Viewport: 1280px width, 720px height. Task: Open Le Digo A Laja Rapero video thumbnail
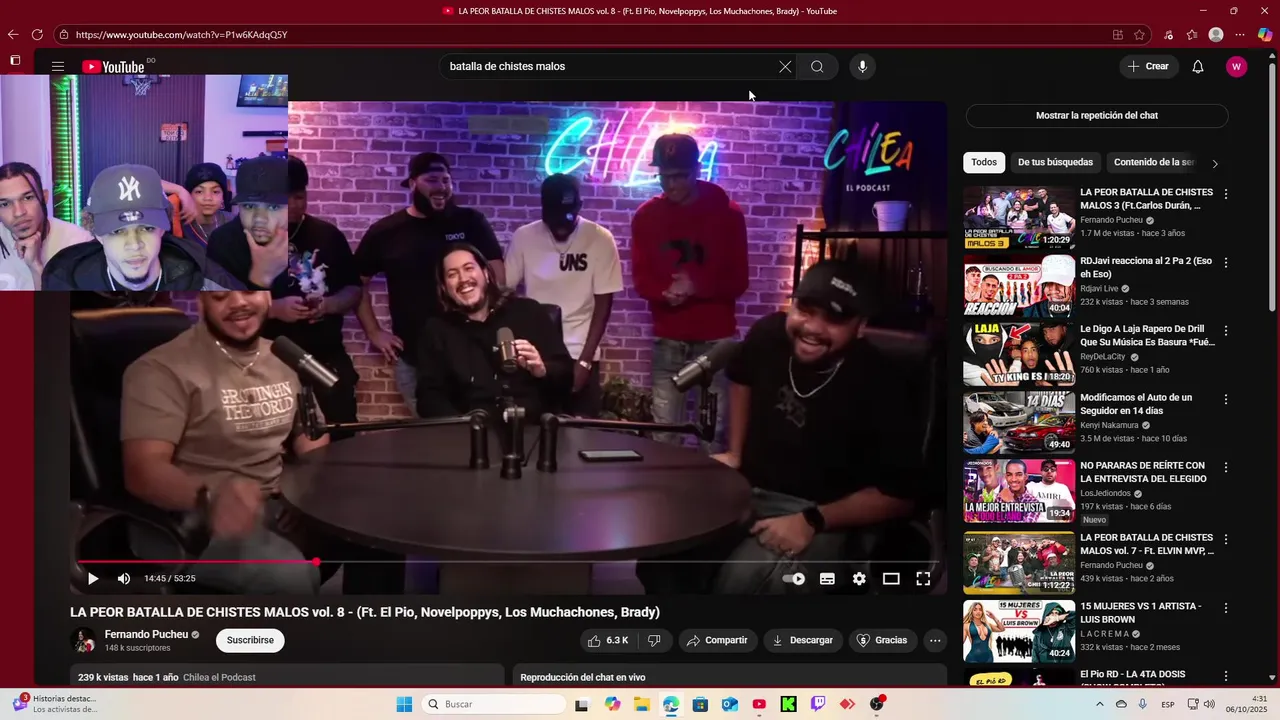tap(1019, 354)
